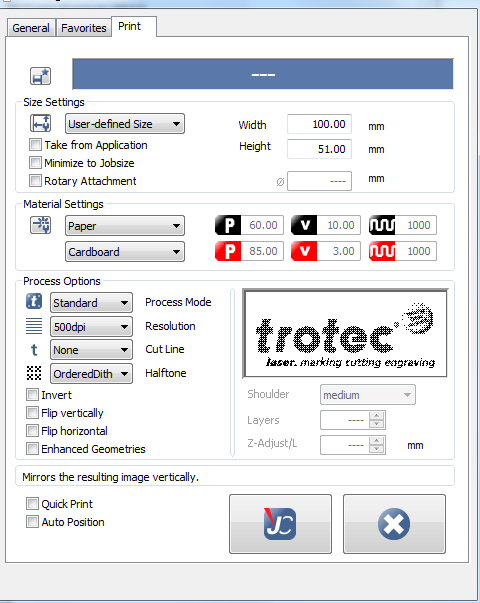Enable Quick Print checkbox
480x603 pixels.
tap(32, 503)
